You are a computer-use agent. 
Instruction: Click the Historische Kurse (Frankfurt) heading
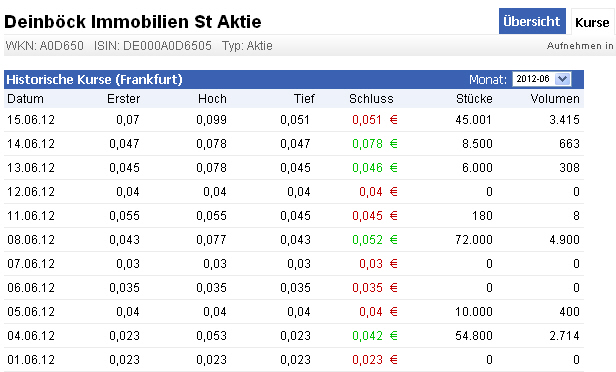95,80
